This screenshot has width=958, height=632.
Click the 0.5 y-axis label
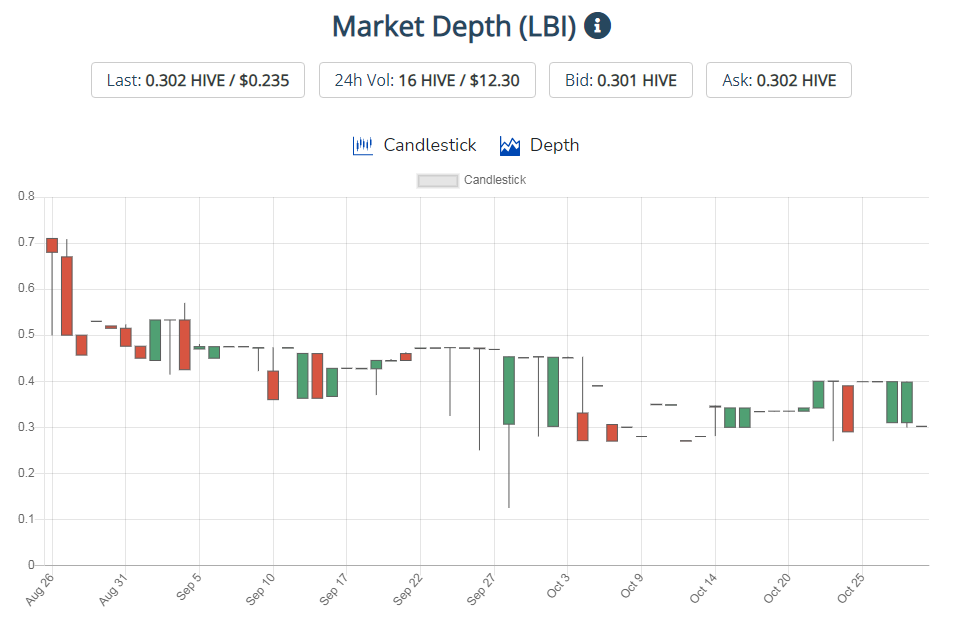(26, 334)
